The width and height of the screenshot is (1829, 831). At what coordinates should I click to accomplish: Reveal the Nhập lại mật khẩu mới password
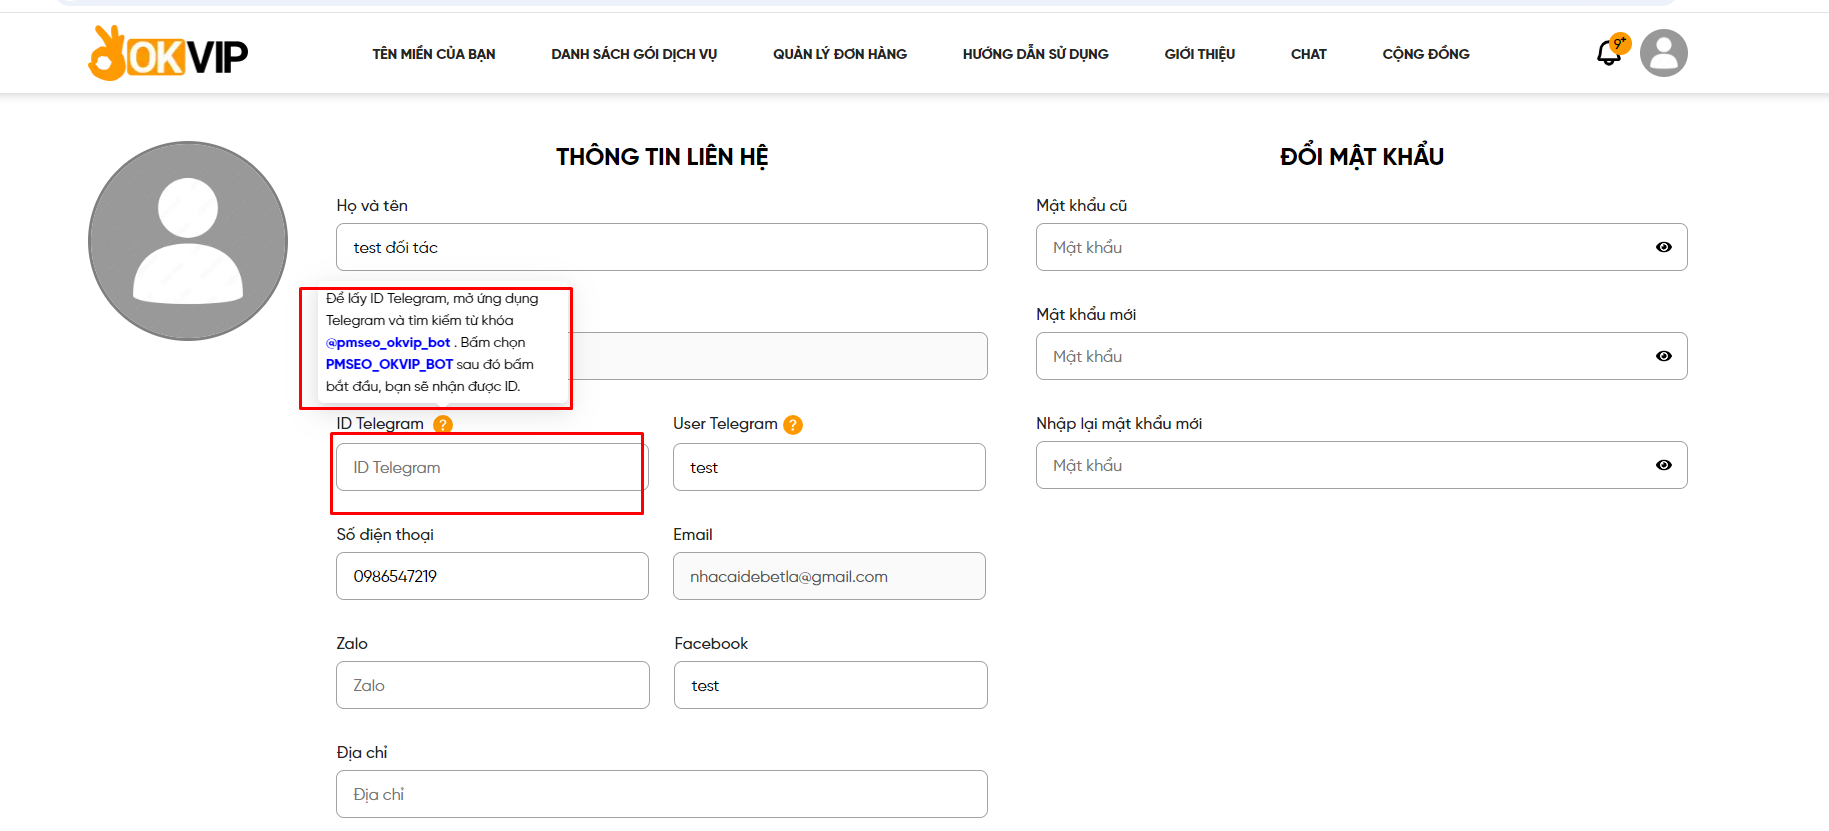1663,465
